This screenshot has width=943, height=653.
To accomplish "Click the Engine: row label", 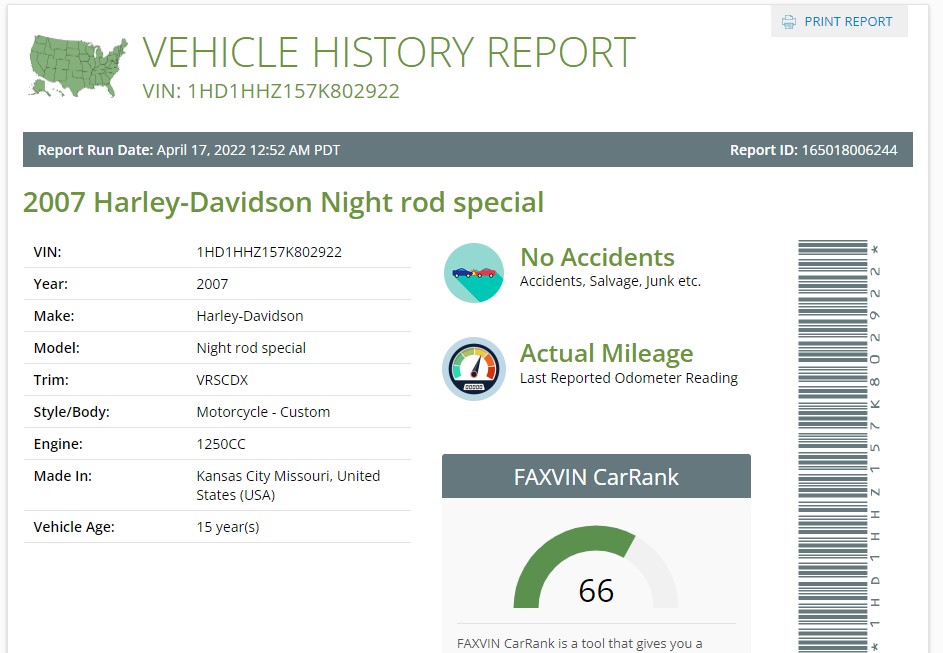I will pos(58,444).
